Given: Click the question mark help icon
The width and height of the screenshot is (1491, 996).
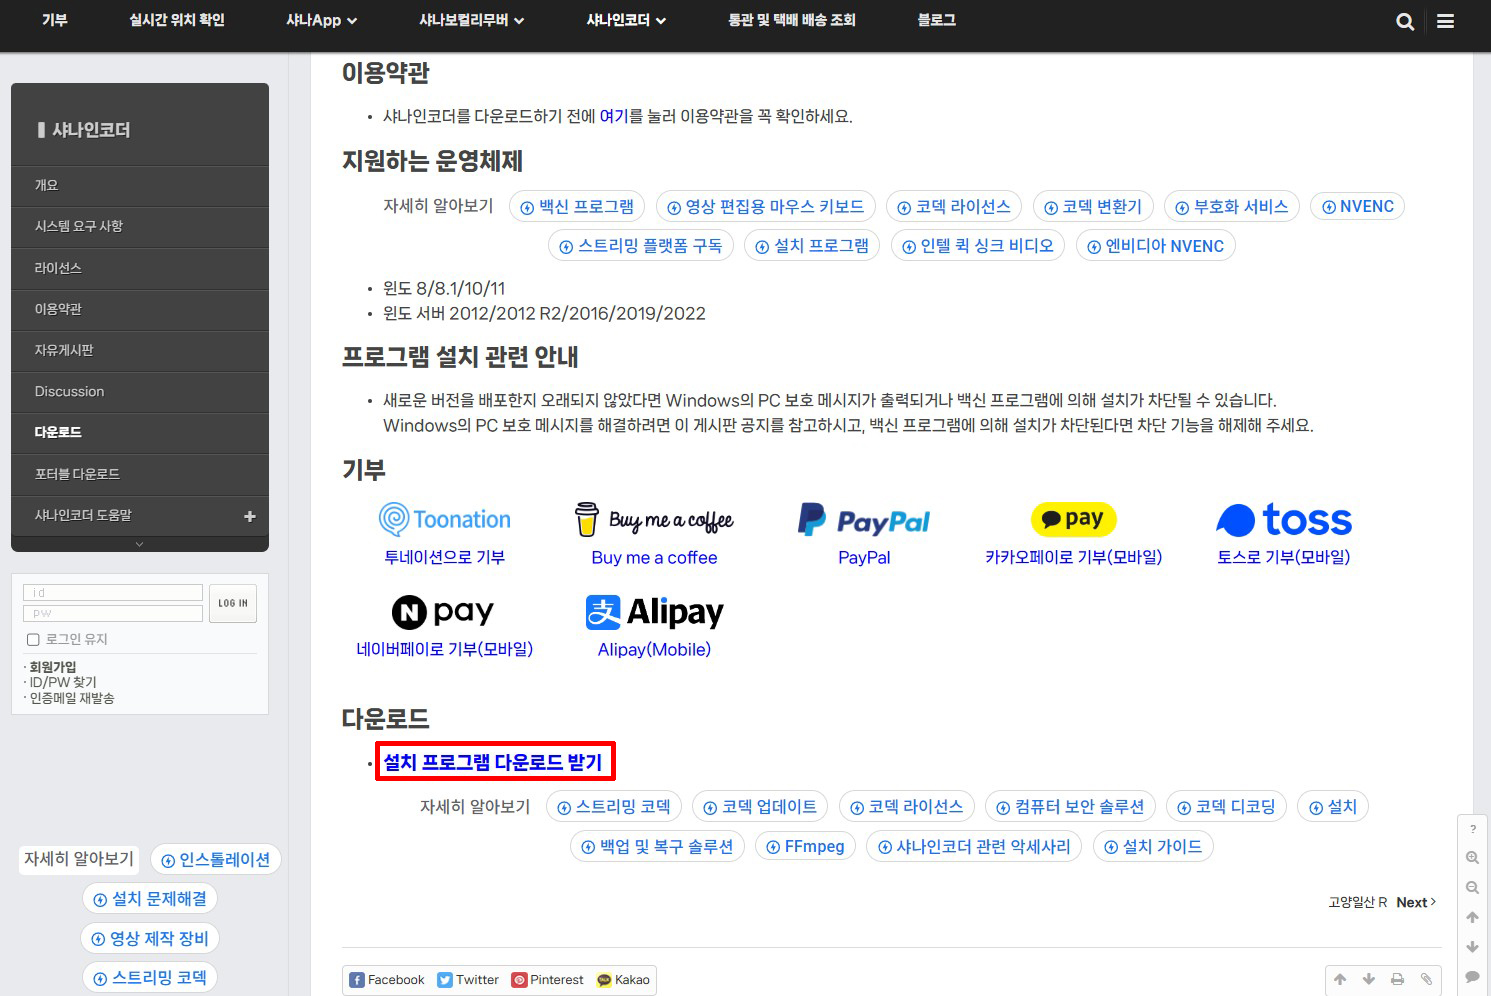Looking at the screenshot, I should tap(1473, 829).
